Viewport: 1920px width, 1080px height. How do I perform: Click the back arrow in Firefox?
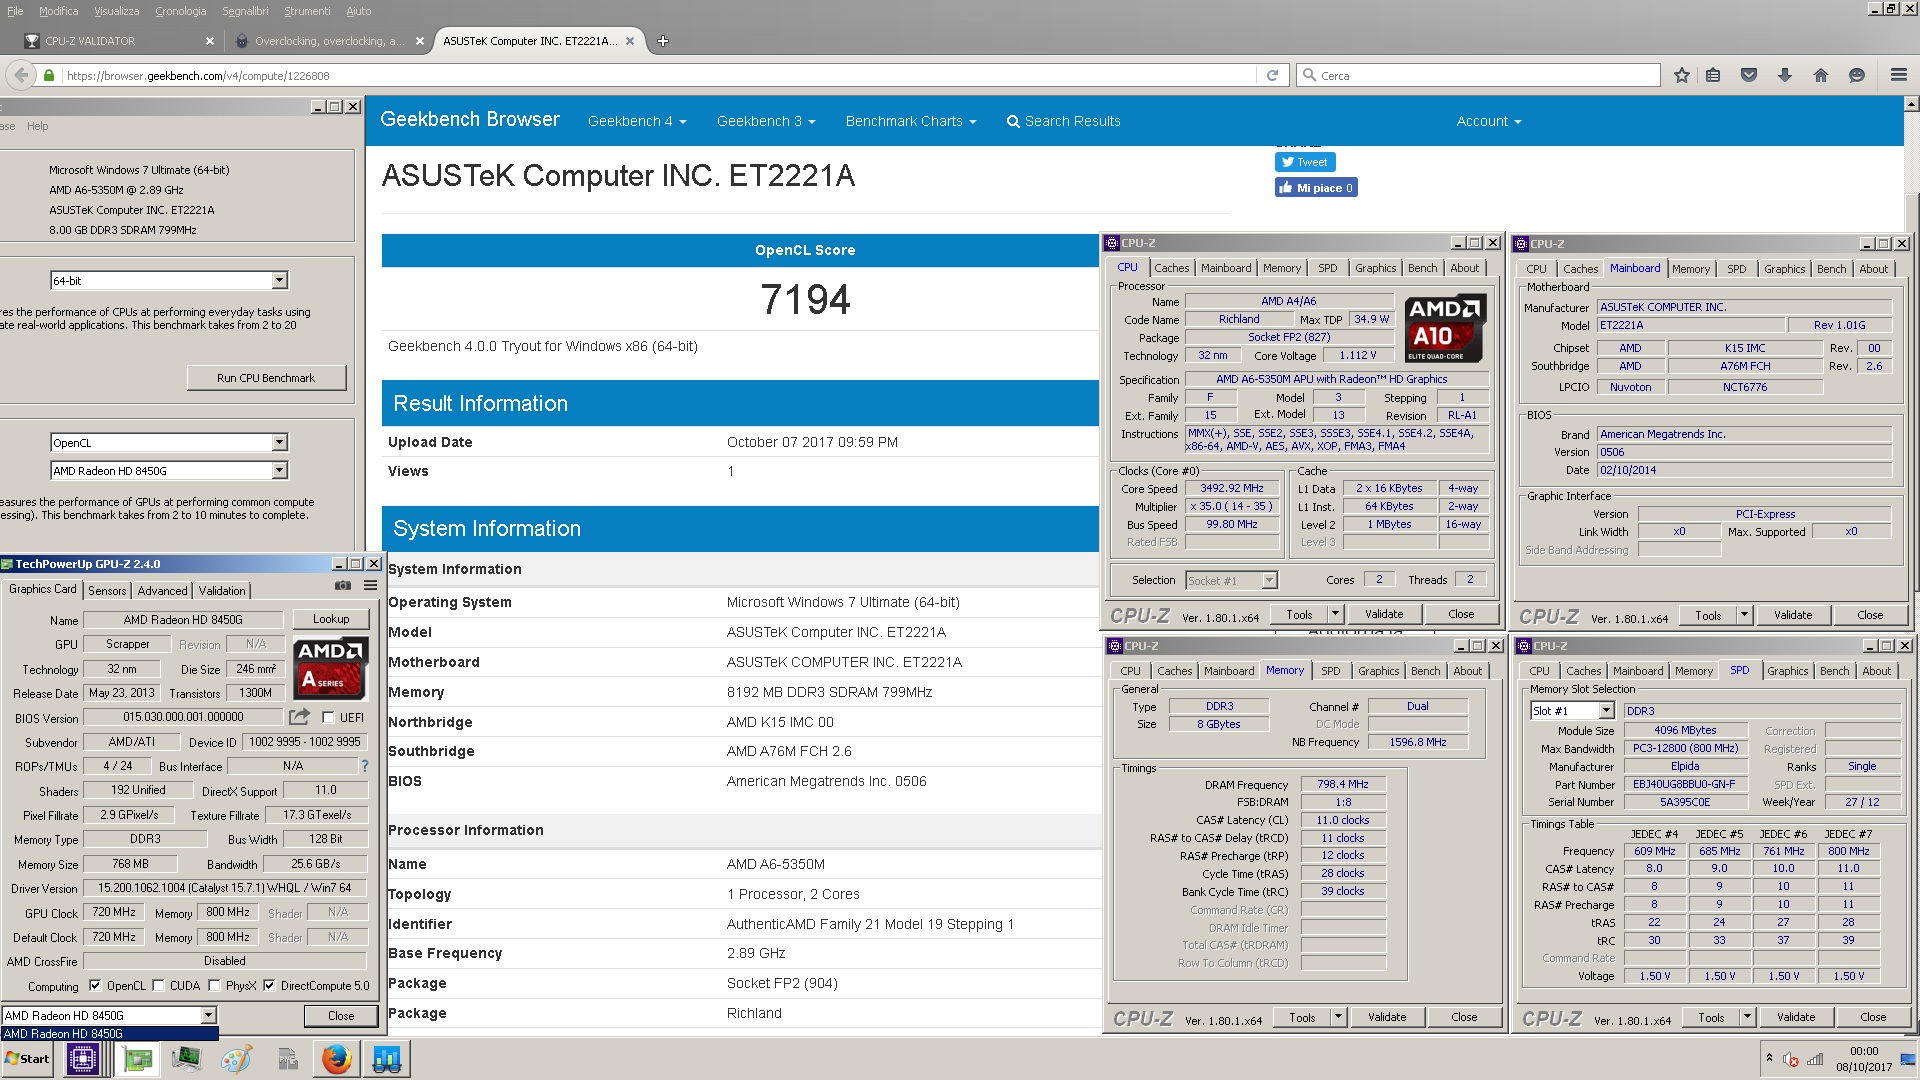point(20,75)
